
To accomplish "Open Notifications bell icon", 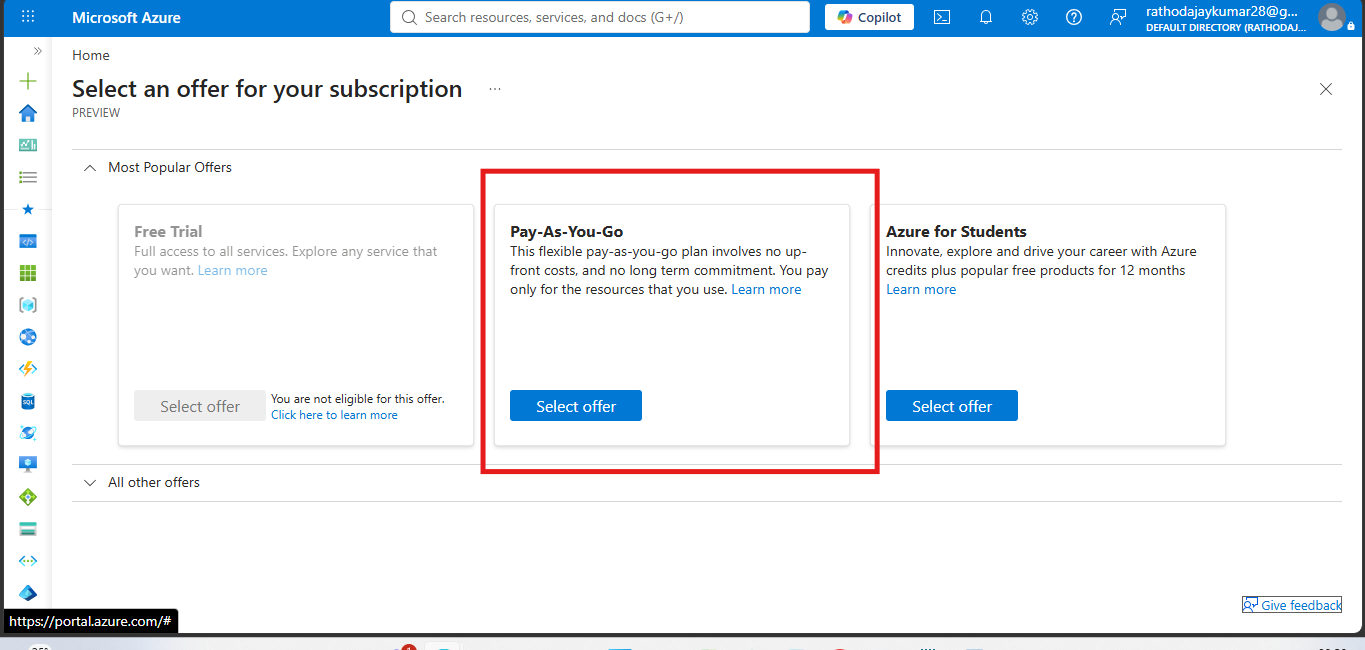I will pos(986,17).
